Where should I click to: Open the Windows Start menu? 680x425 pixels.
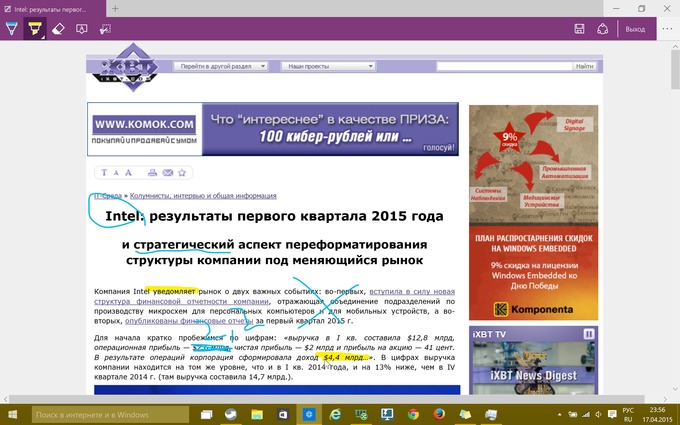tap(13, 415)
